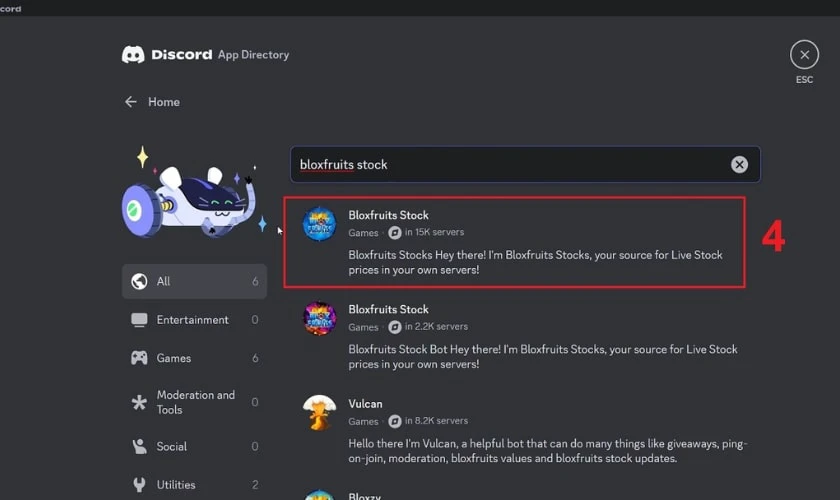
Task: Click the 'Bloxfruits Stocks Hey there' description
Action: [535, 262]
